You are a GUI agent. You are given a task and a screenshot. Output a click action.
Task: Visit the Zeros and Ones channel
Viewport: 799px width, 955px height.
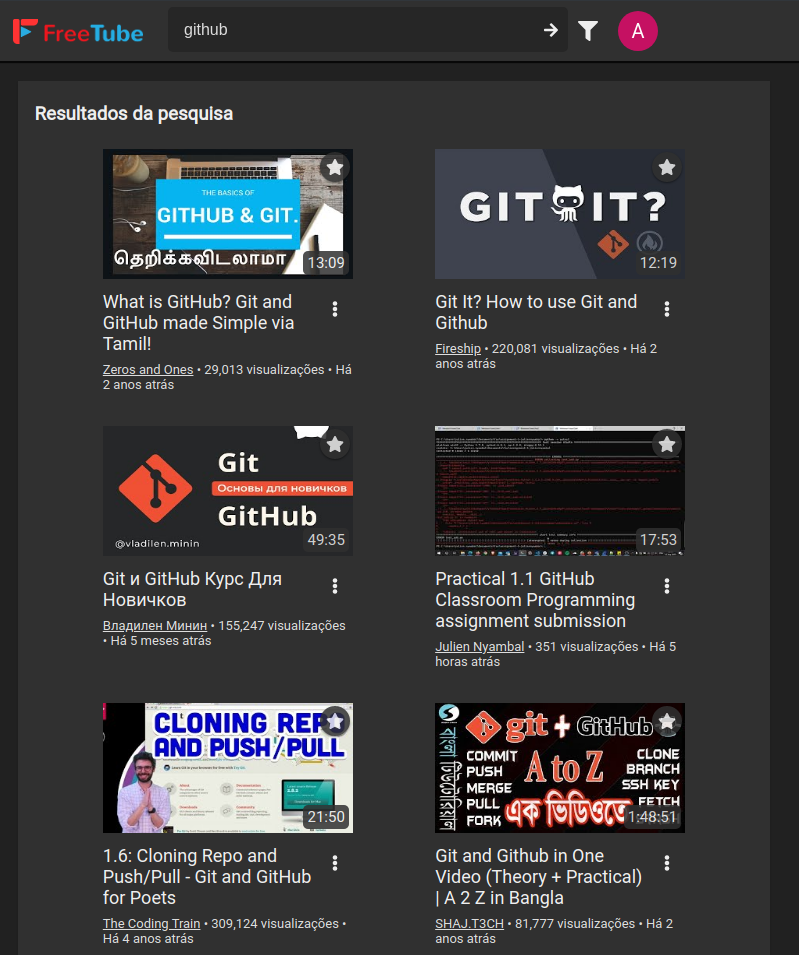coord(148,370)
